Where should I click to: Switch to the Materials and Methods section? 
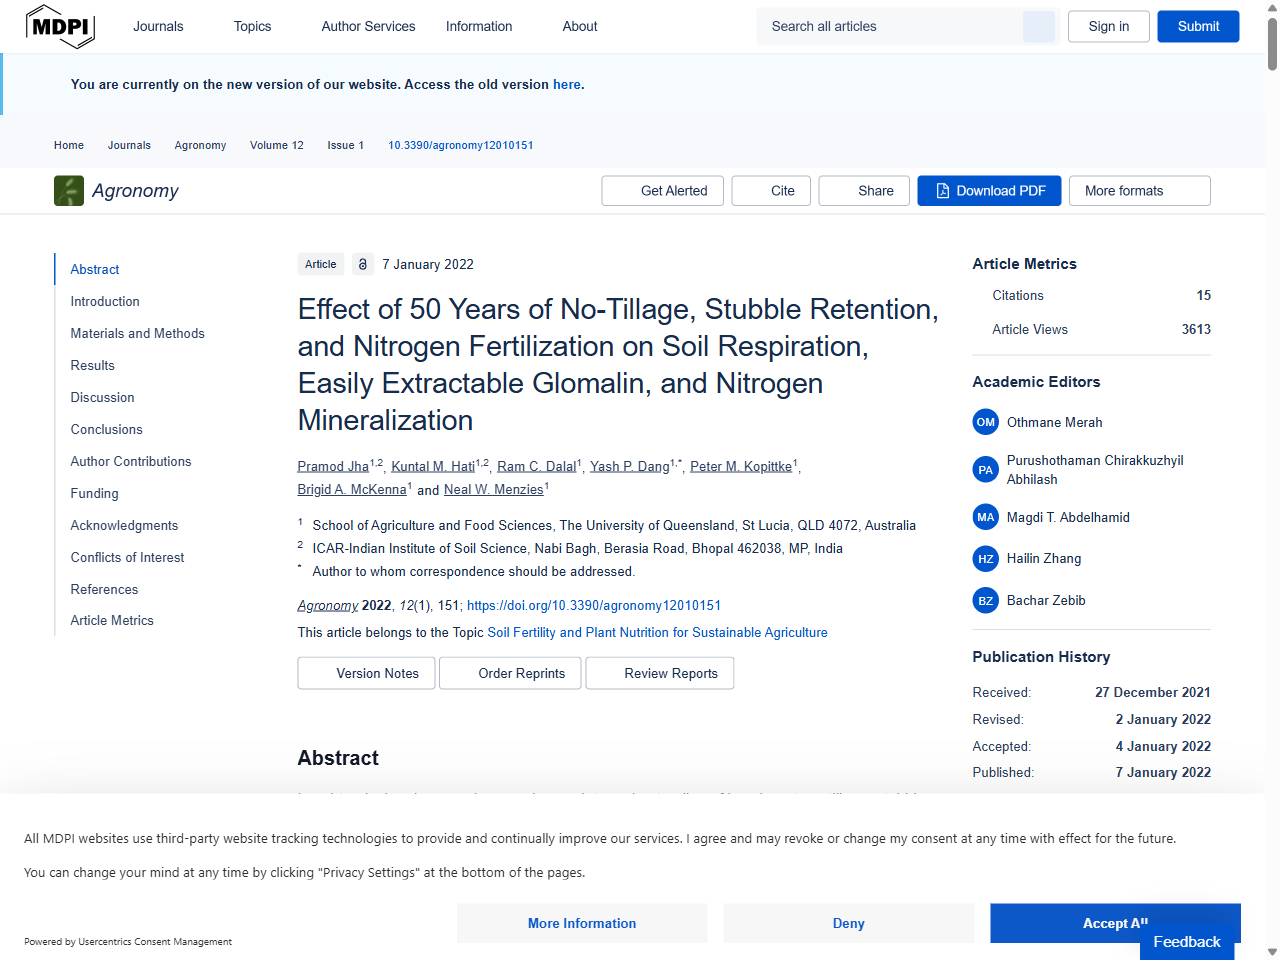point(137,333)
